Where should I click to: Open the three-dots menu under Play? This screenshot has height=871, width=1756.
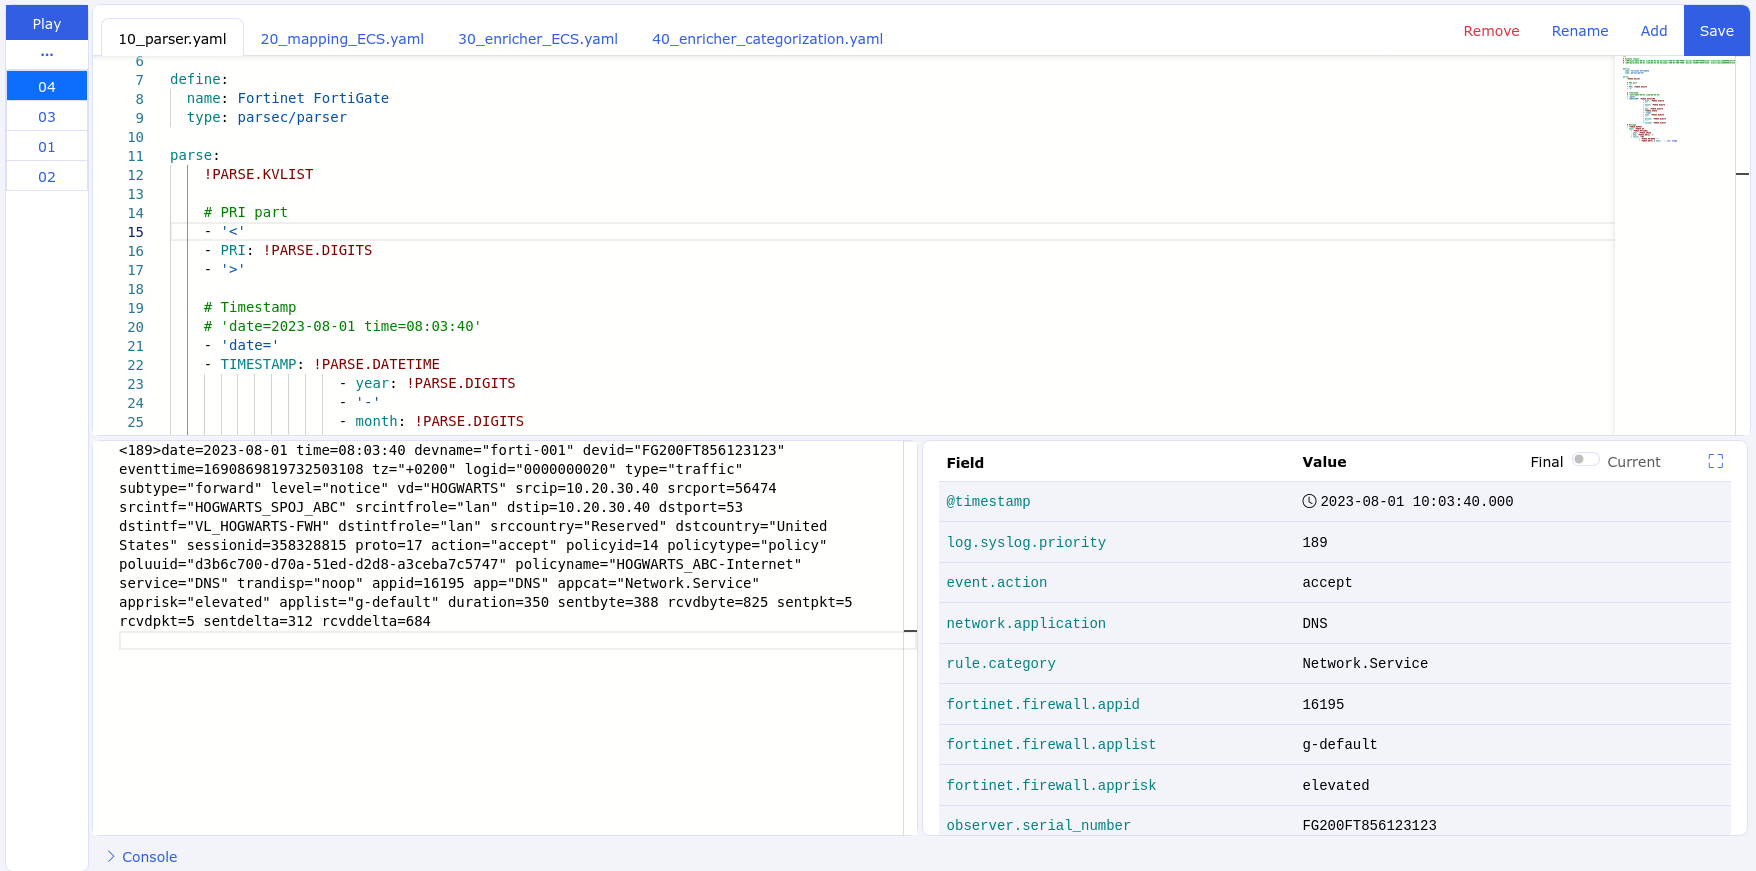[x=47, y=54]
